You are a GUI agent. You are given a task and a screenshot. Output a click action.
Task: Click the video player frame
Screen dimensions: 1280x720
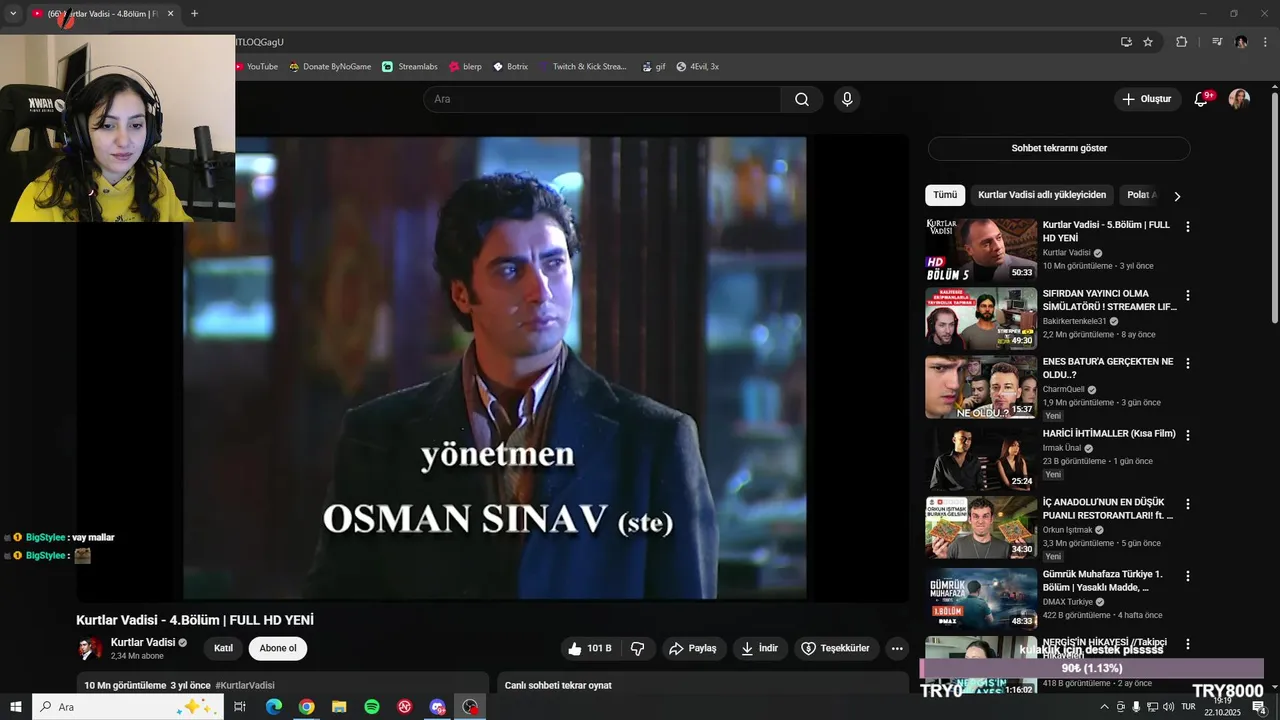(x=494, y=368)
